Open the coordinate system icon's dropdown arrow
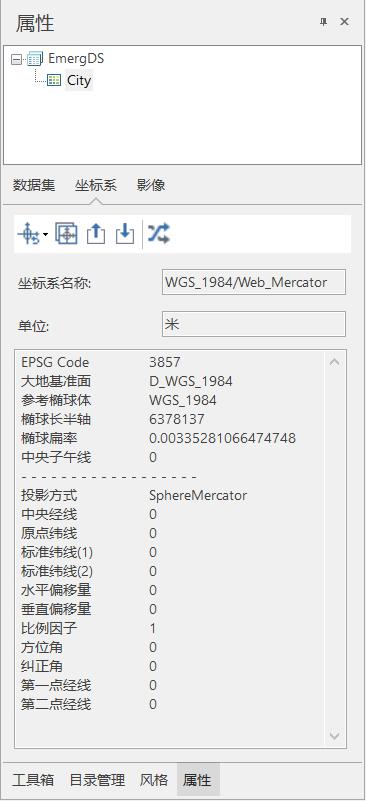Viewport: 366px width, 801px height. [45, 235]
